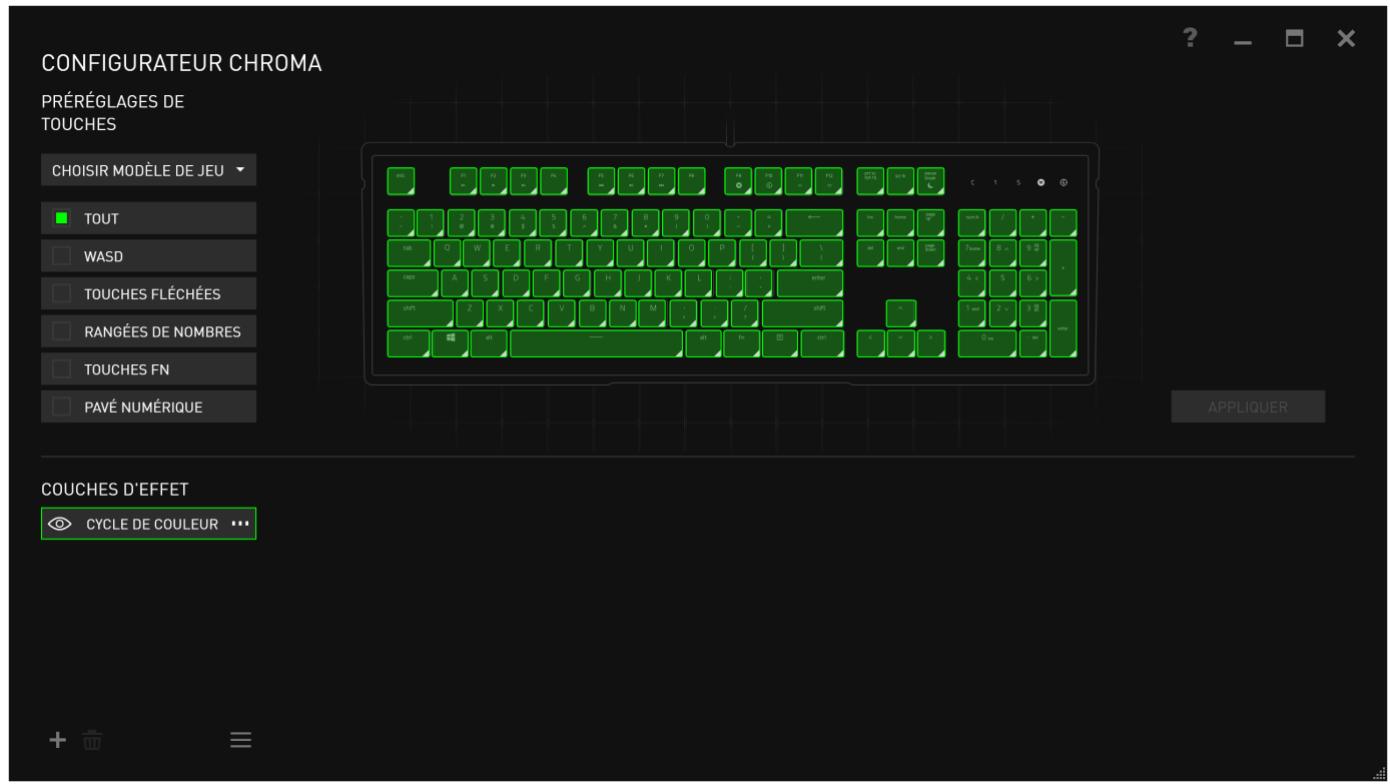Select the numpad tall plus key
1390x784 pixels.
(1063, 268)
